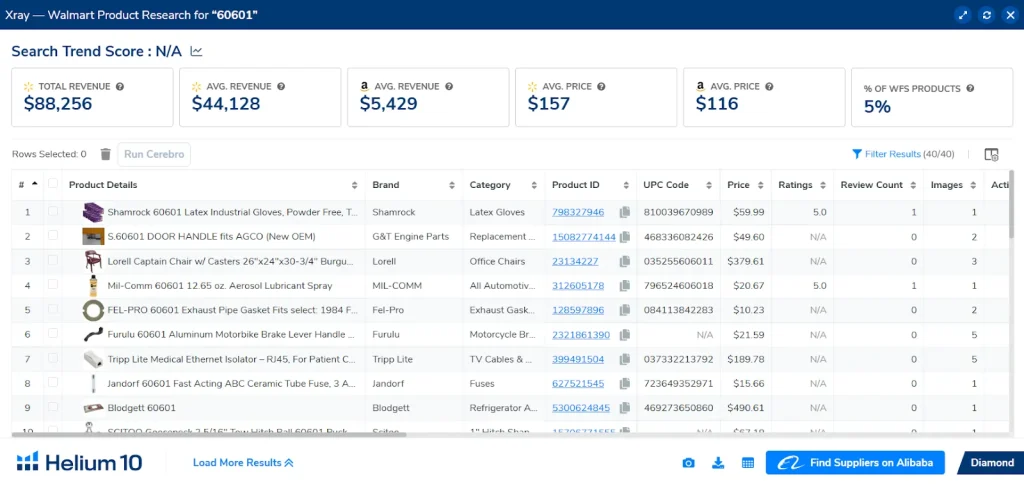Click the Run Cerebro button

pyautogui.click(x=154, y=154)
